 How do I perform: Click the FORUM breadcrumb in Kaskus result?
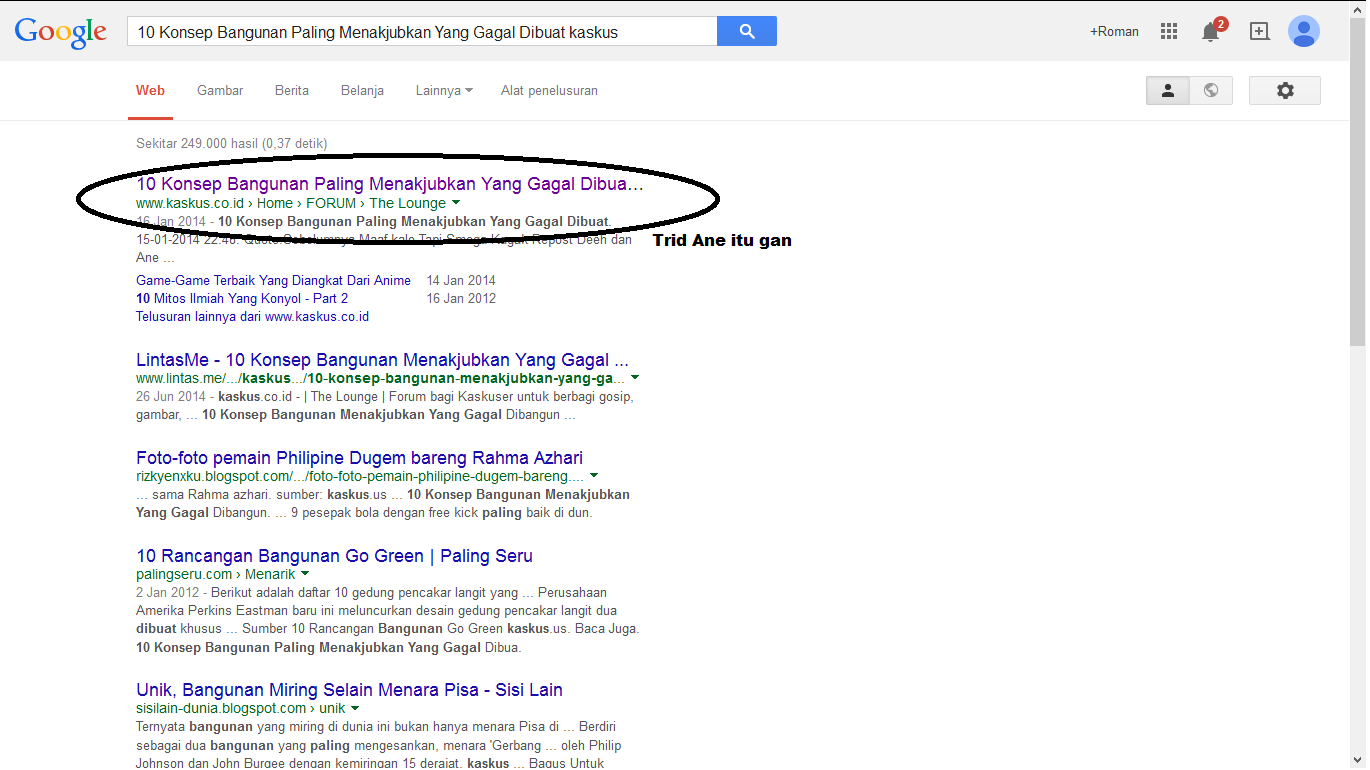click(x=331, y=203)
